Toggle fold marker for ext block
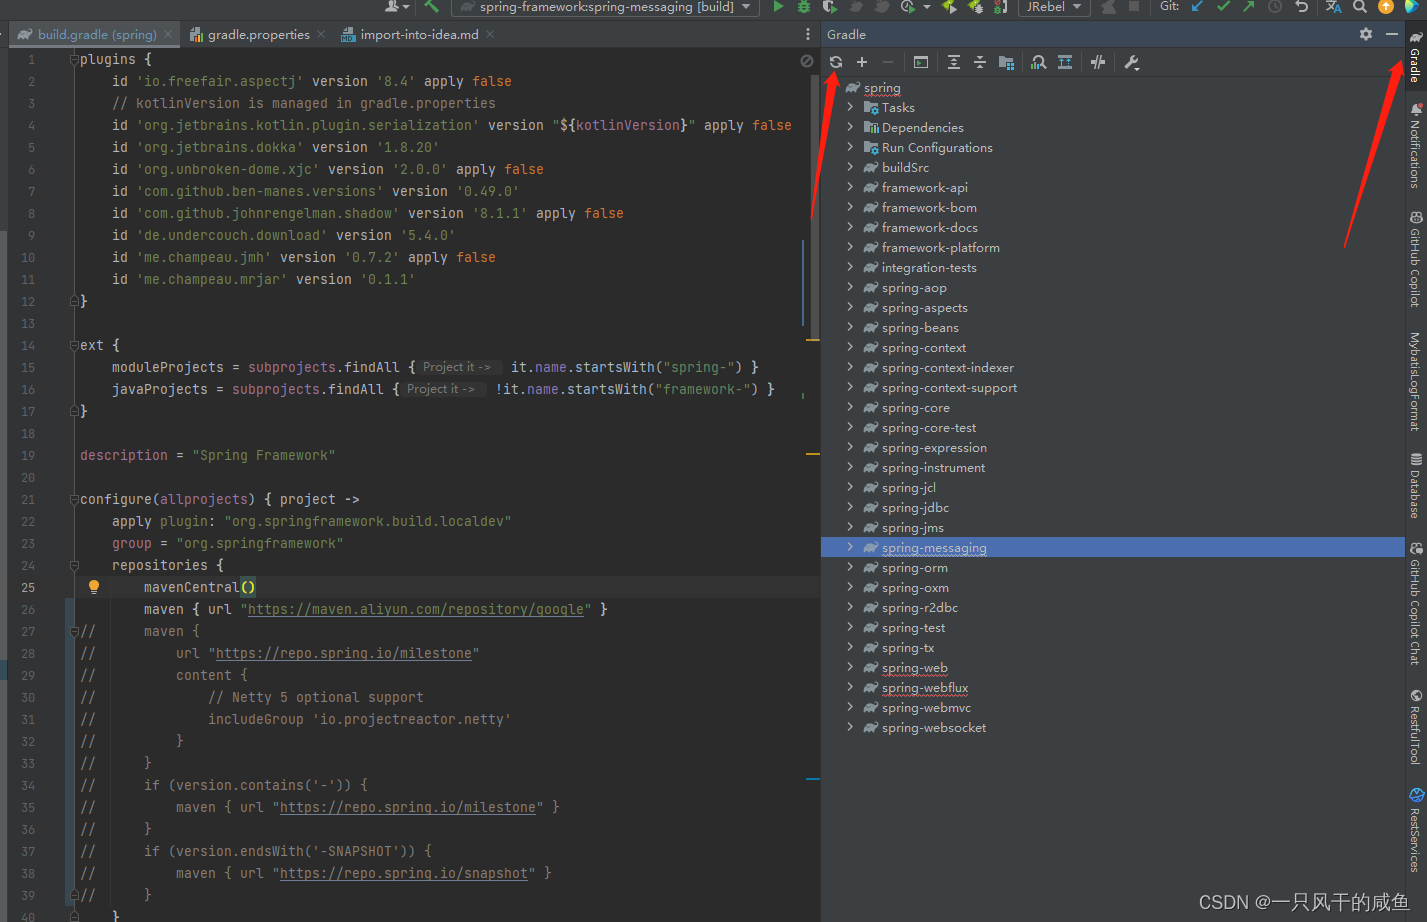Screen dimensions: 1427x922 [74, 345]
